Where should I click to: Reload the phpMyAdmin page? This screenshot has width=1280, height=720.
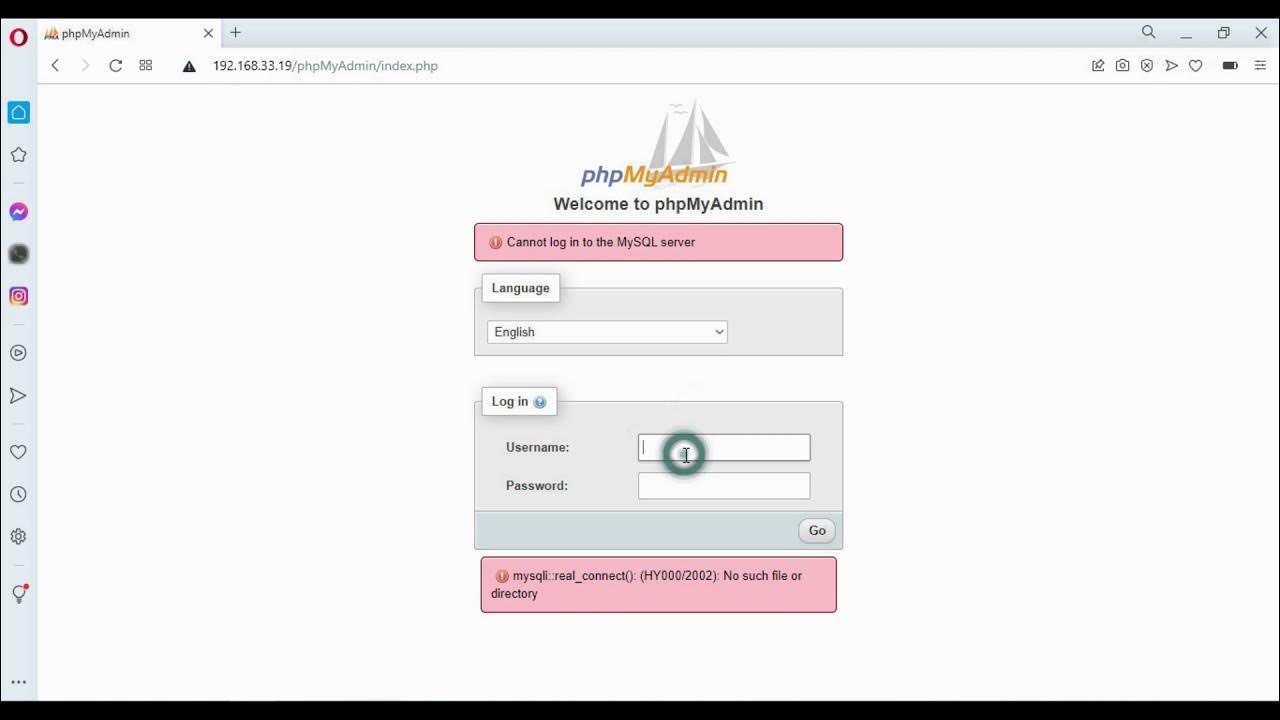[x=116, y=66]
